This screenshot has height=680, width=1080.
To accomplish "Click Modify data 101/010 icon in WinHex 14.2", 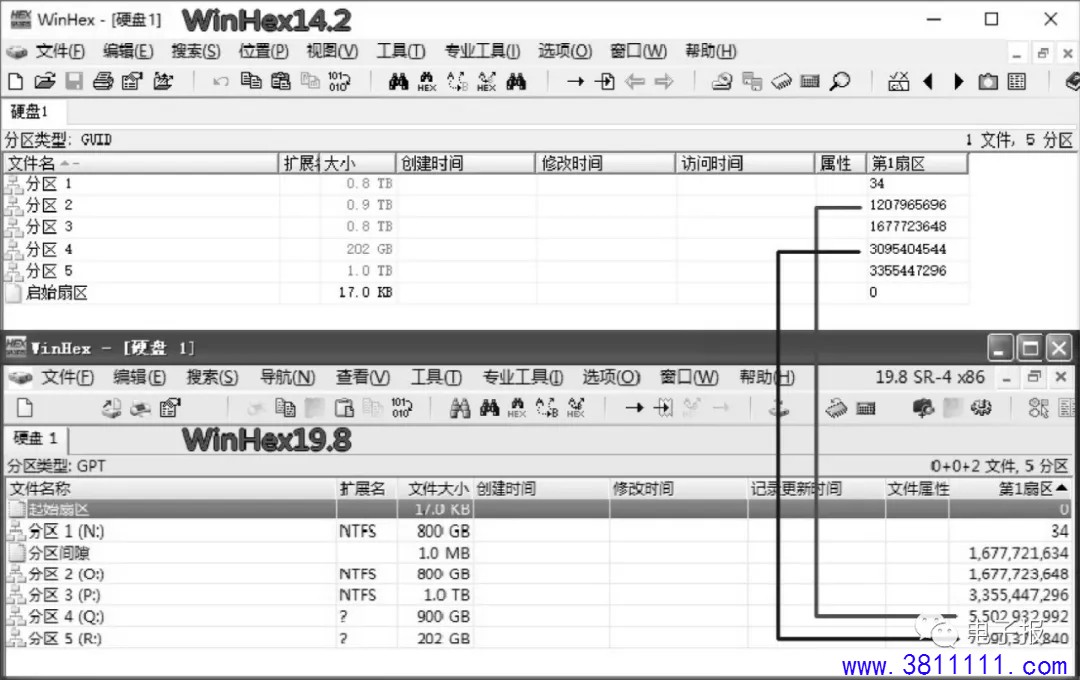I will tap(339, 81).
